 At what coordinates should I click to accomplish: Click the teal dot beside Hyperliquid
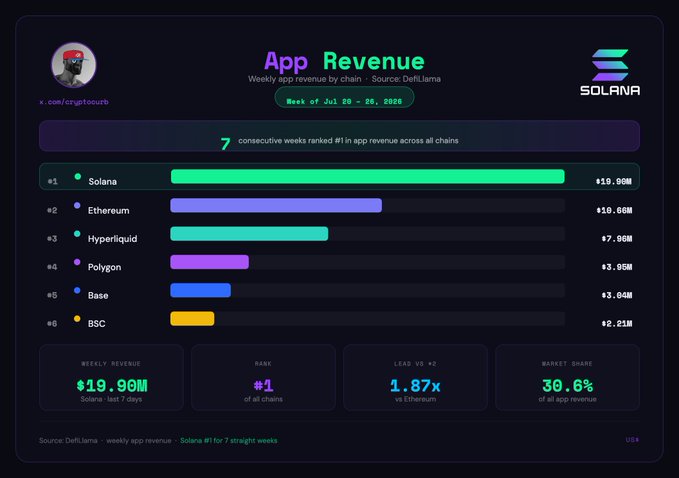tap(77, 234)
